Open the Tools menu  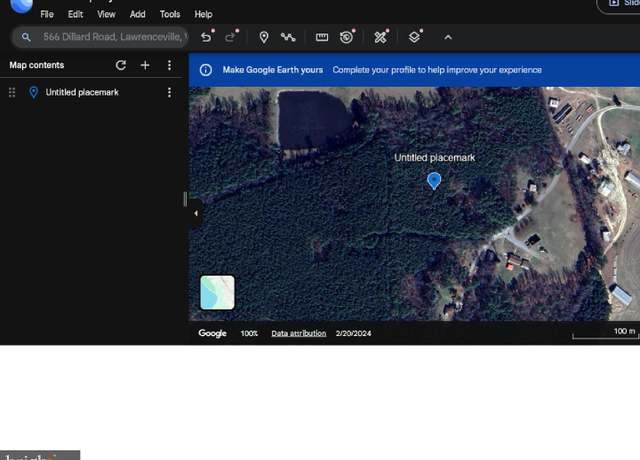[x=170, y=14]
